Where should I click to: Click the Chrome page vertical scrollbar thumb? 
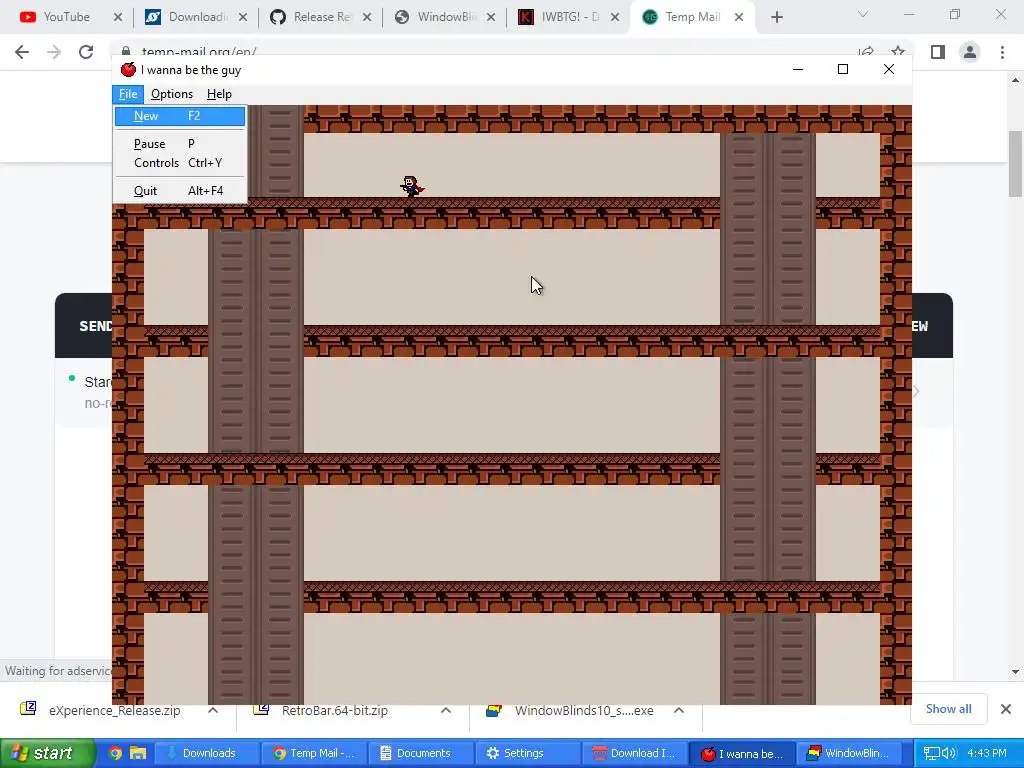click(1015, 163)
